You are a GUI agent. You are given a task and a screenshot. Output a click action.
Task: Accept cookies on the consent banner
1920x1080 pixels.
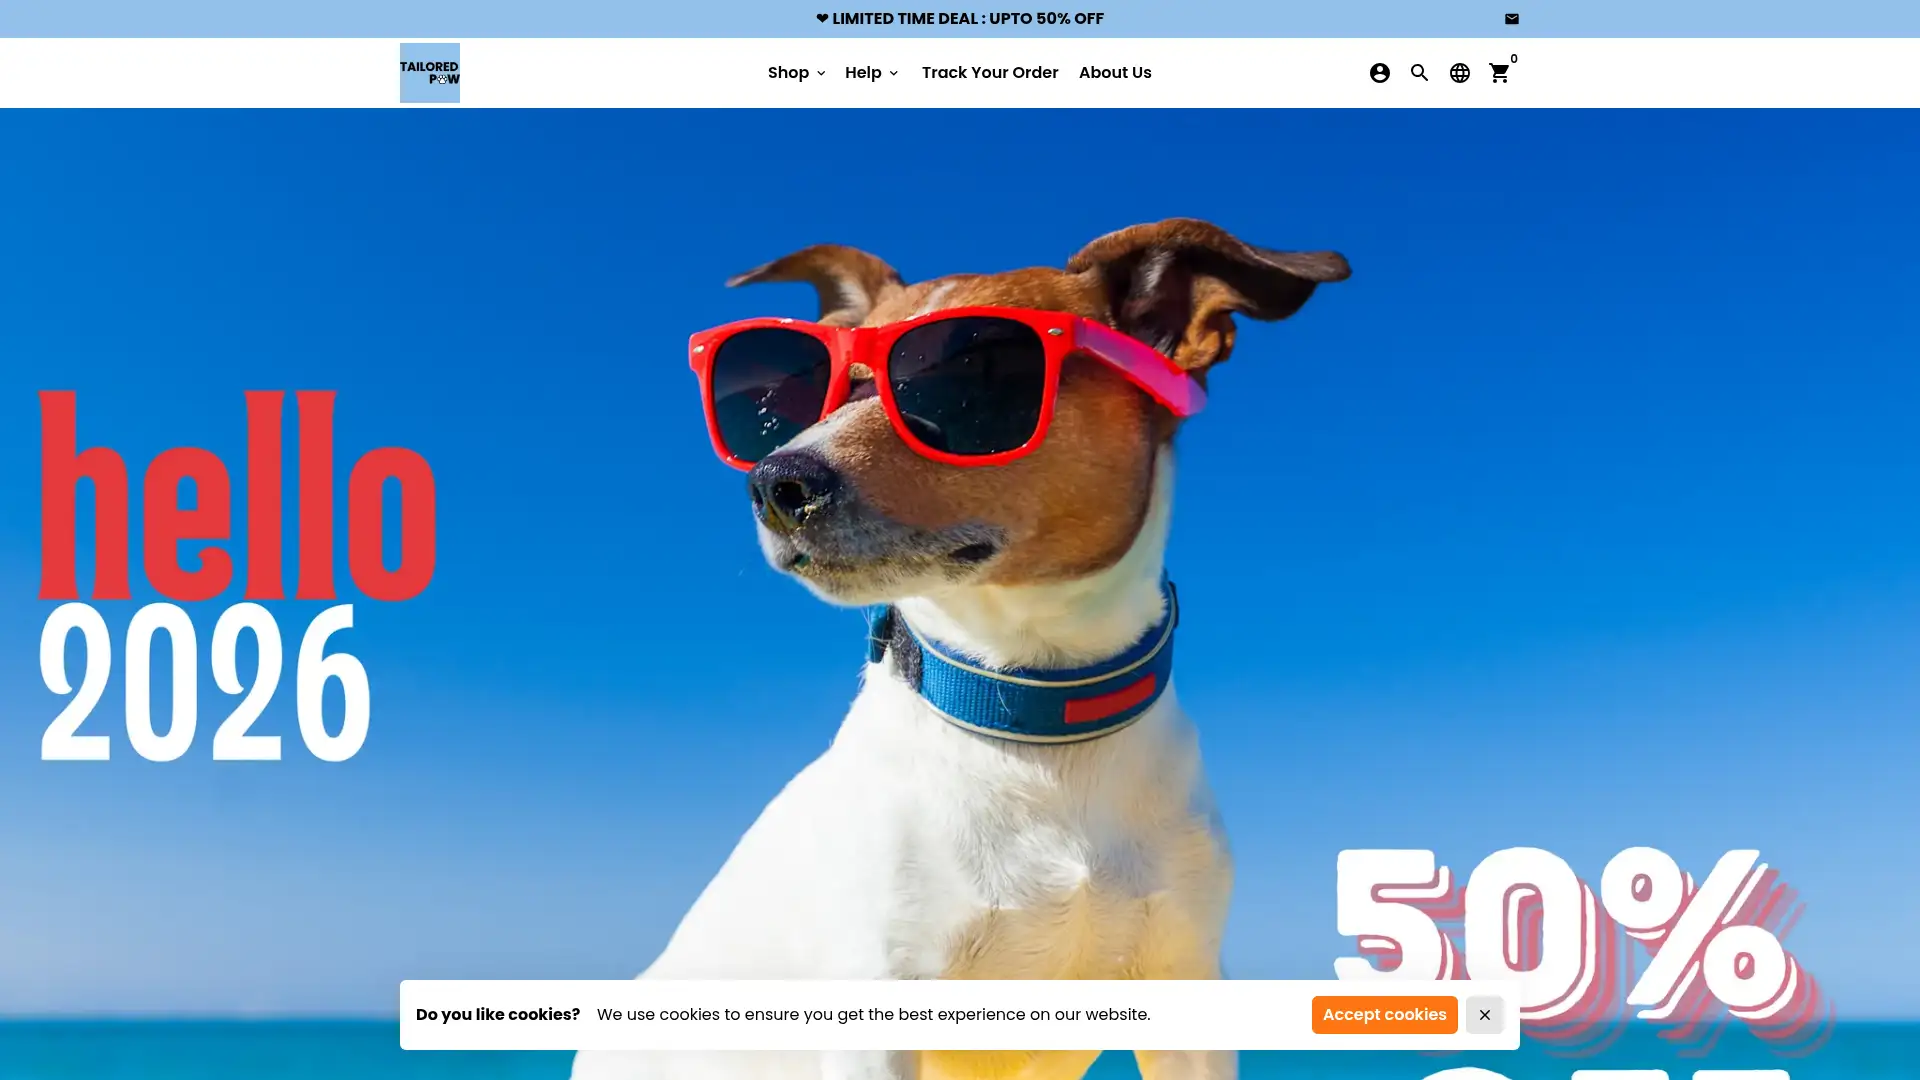click(1384, 1014)
